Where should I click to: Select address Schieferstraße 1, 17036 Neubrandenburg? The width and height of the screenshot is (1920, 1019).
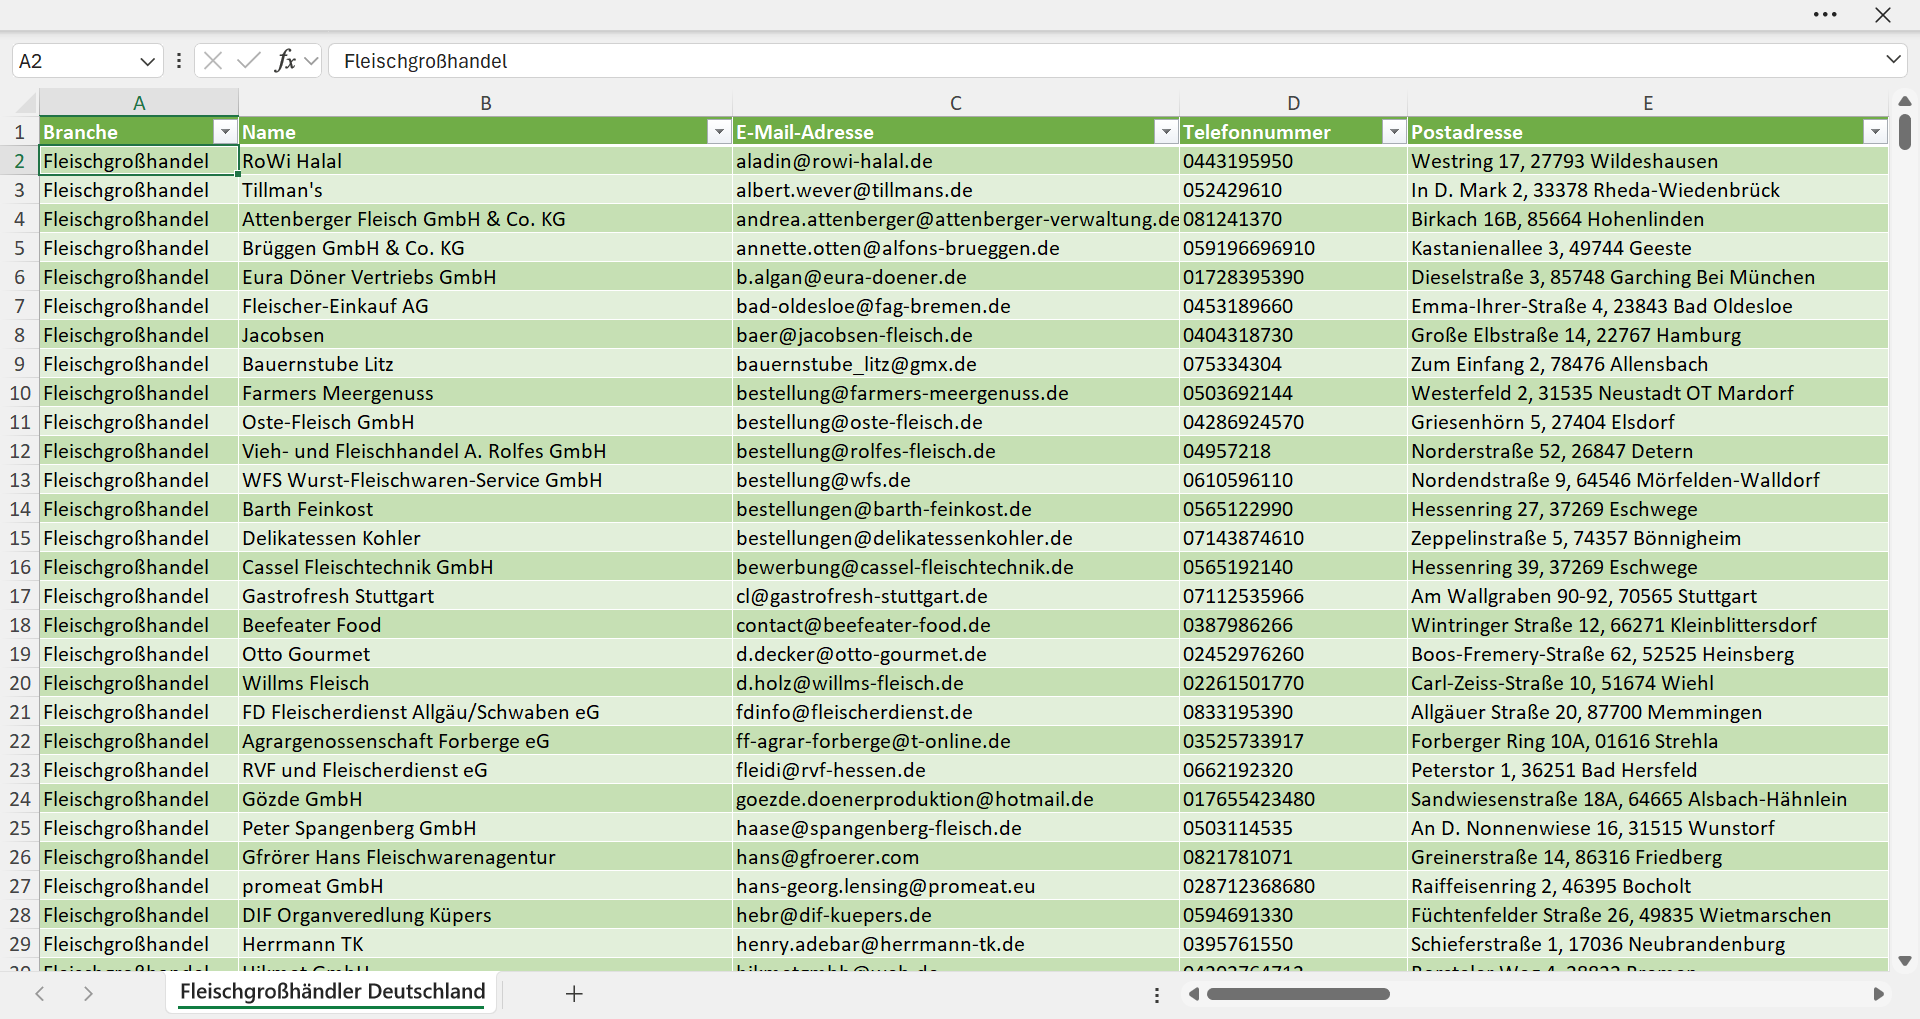click(1648, 944)
